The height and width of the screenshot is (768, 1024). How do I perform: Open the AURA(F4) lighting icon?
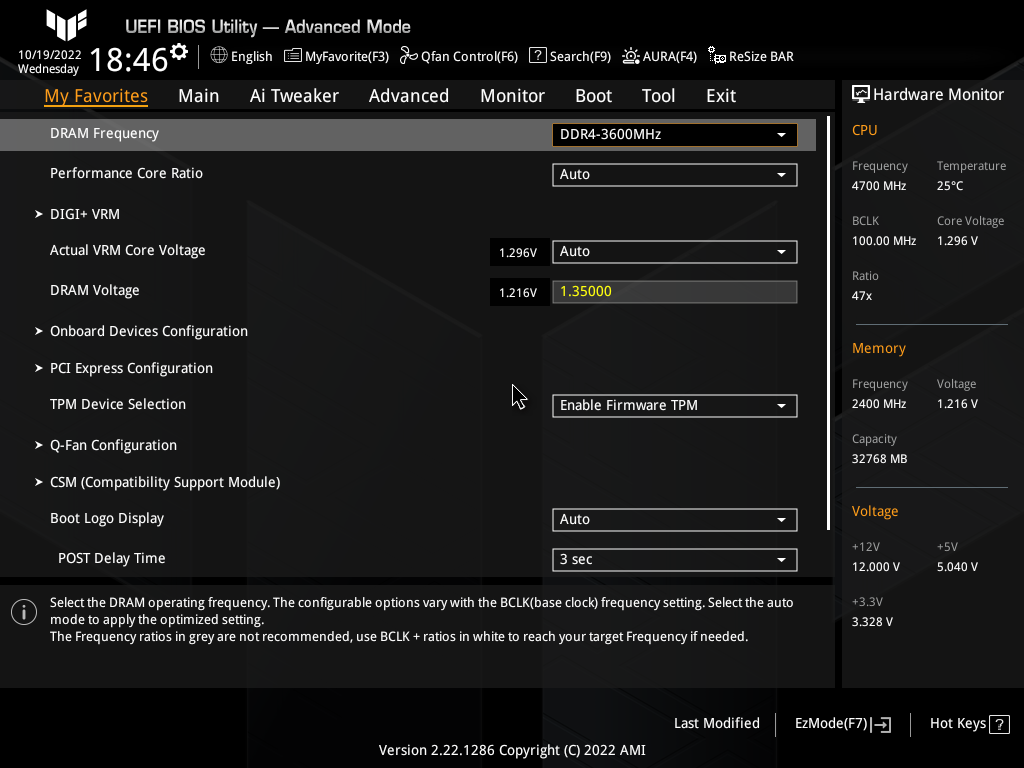[631, 56]
